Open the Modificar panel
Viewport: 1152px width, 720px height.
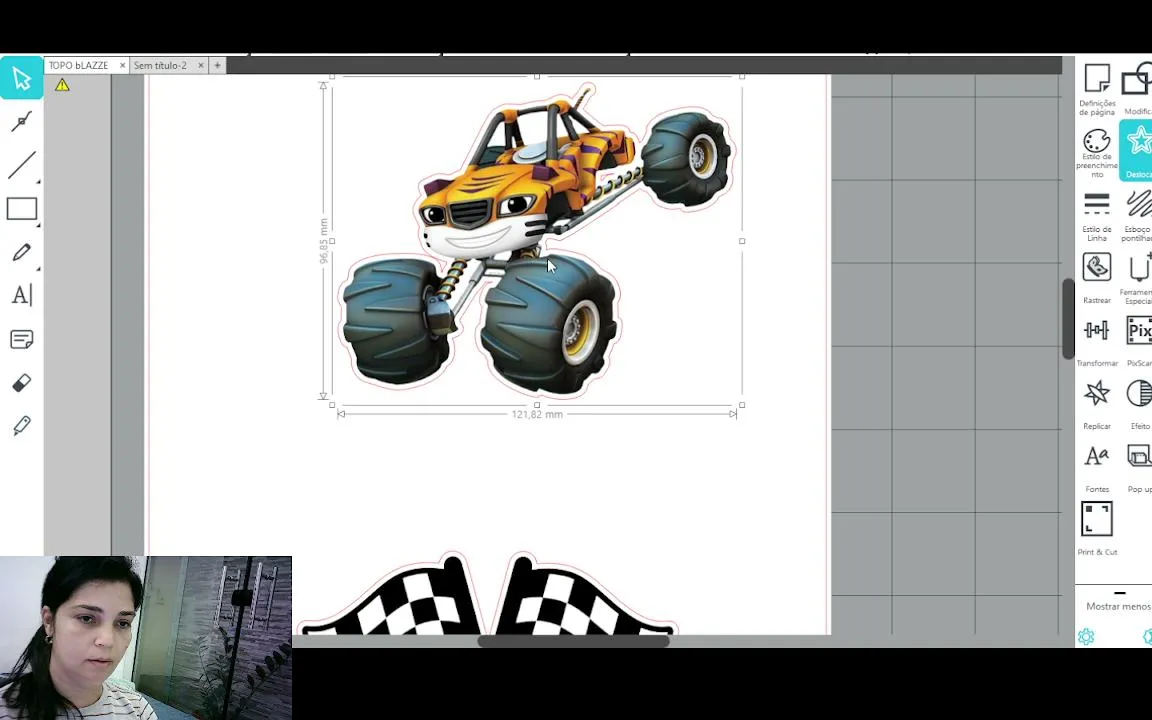point(1137,90)
